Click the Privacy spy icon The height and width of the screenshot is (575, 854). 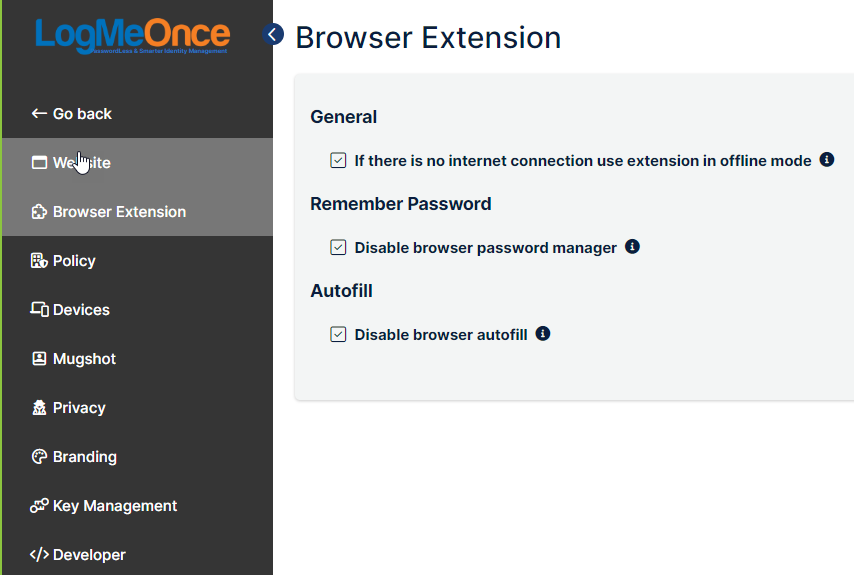[x=39, y=407]
